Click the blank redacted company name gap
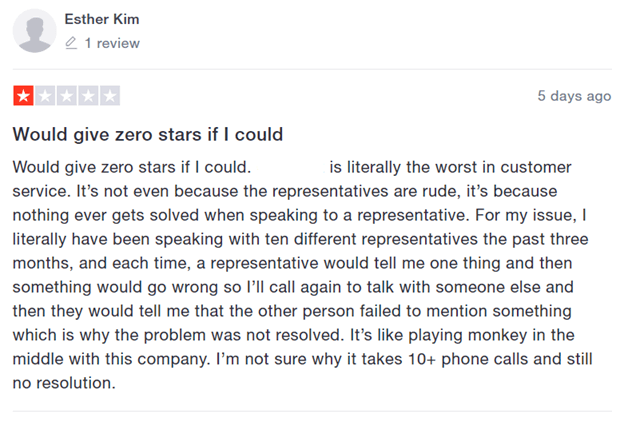This screenshot has width=624, height=422. pyautogui.click(x=290, y=166)
